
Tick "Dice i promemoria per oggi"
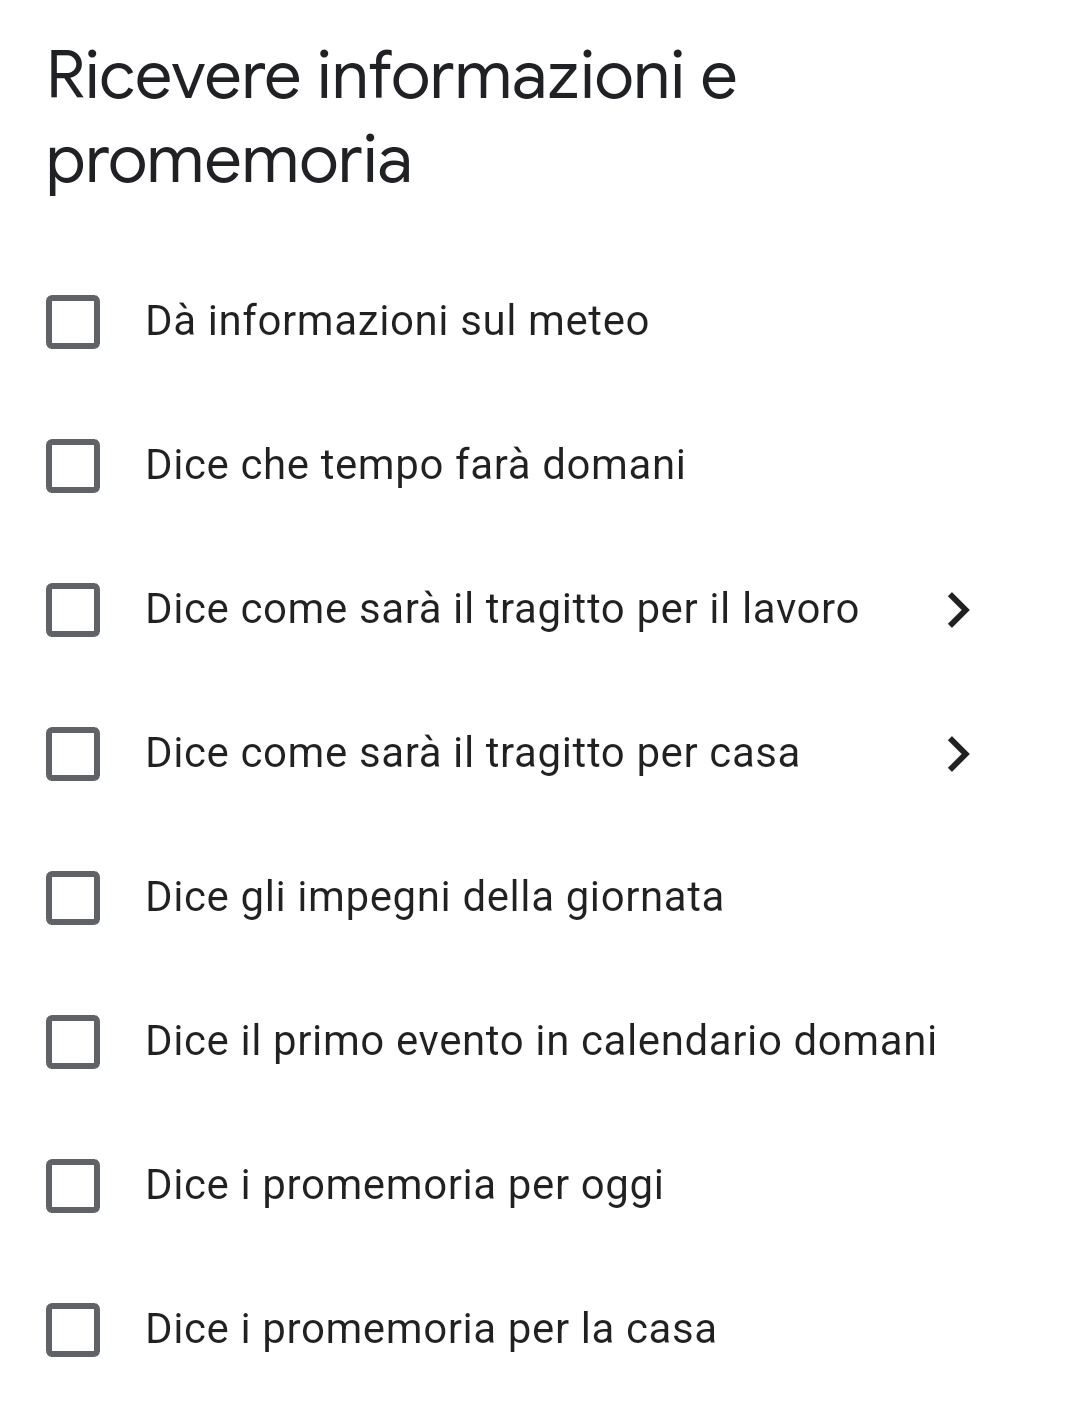71,1186
